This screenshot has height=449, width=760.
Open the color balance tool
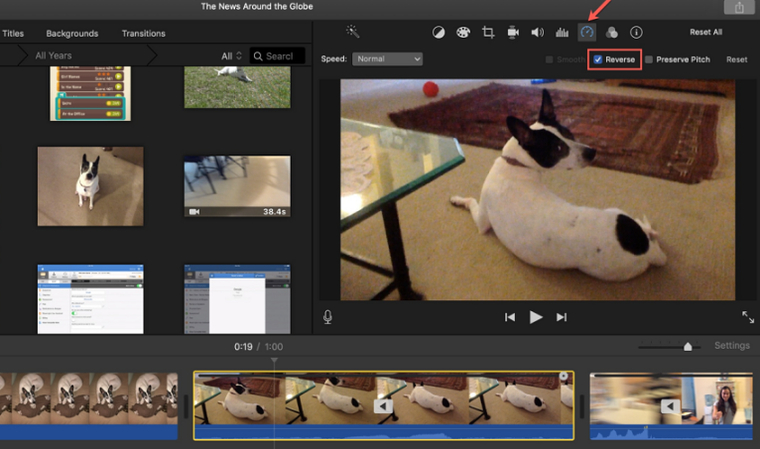point(438,32)
